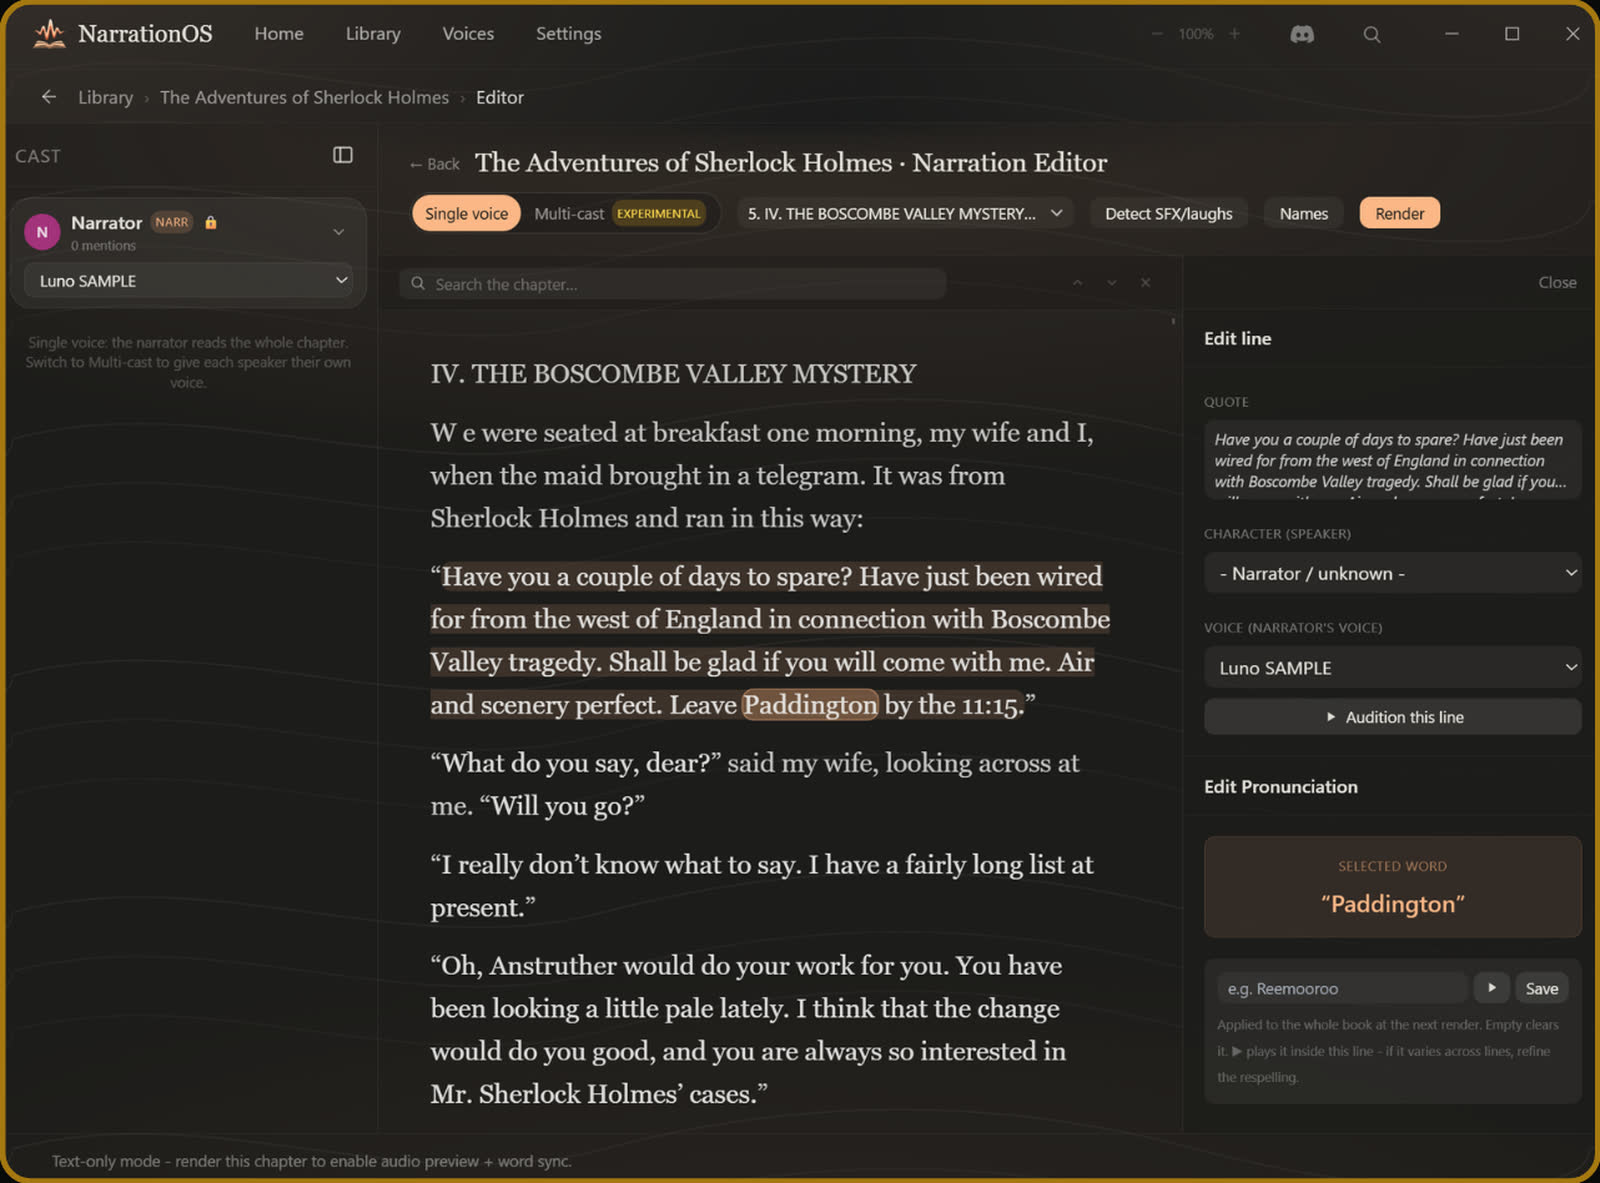Click the Narrator avatar N
The height and width of the screenshot is (1183, 1600).
pyautogui.click(x=42, y=232)
